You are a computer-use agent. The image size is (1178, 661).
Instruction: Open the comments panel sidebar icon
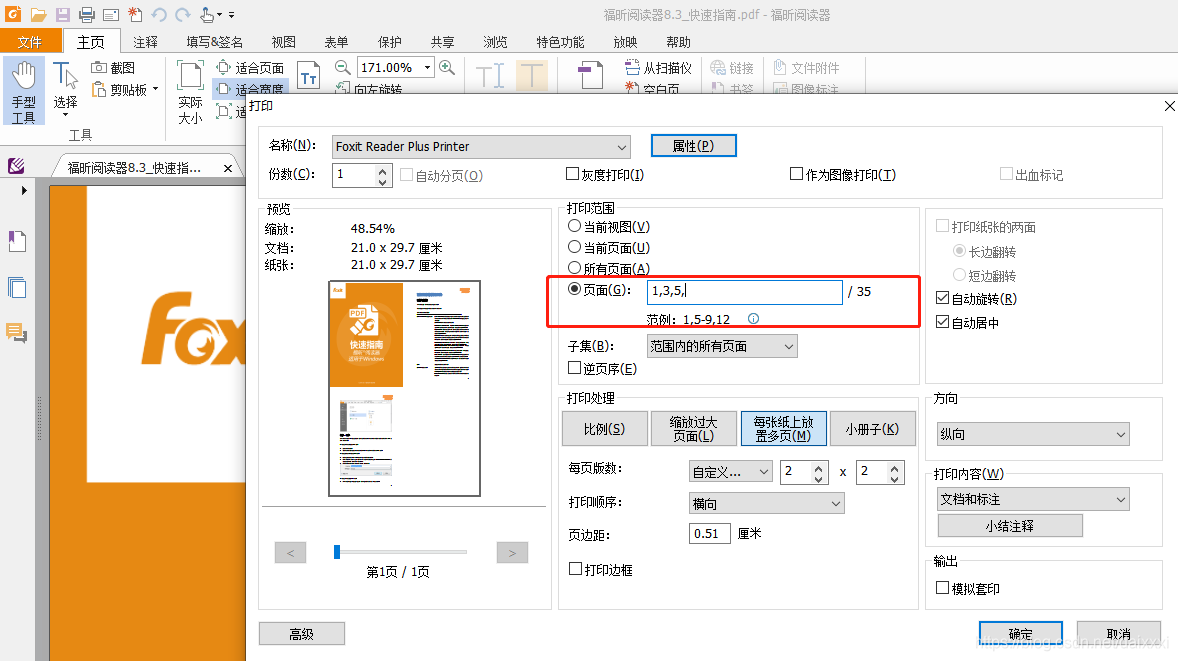click(17, 332)
